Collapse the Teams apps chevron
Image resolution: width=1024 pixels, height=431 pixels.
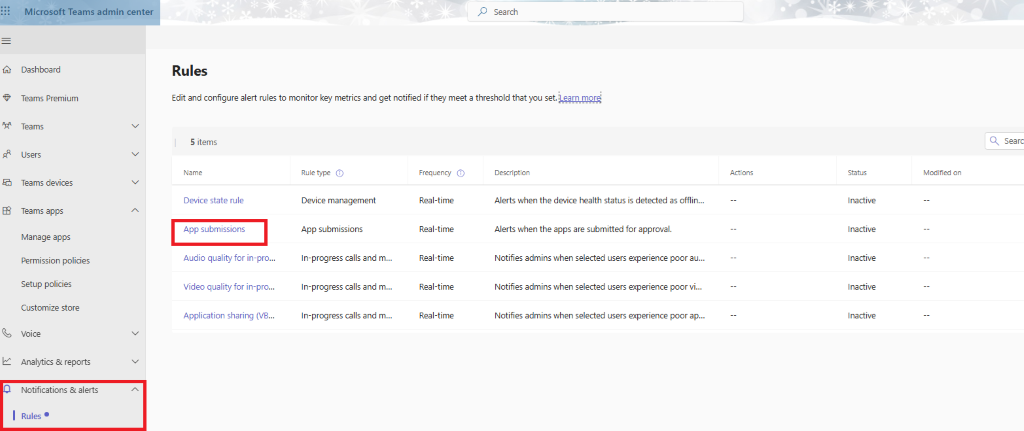pos(135,211)
